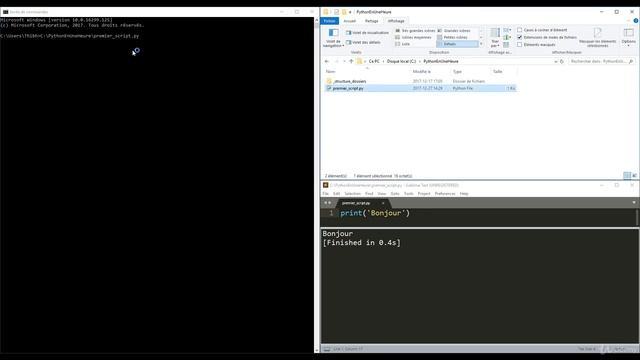The image size is (640, 360).
Task: Open Sublime Text Find menu
Action: 369,193
